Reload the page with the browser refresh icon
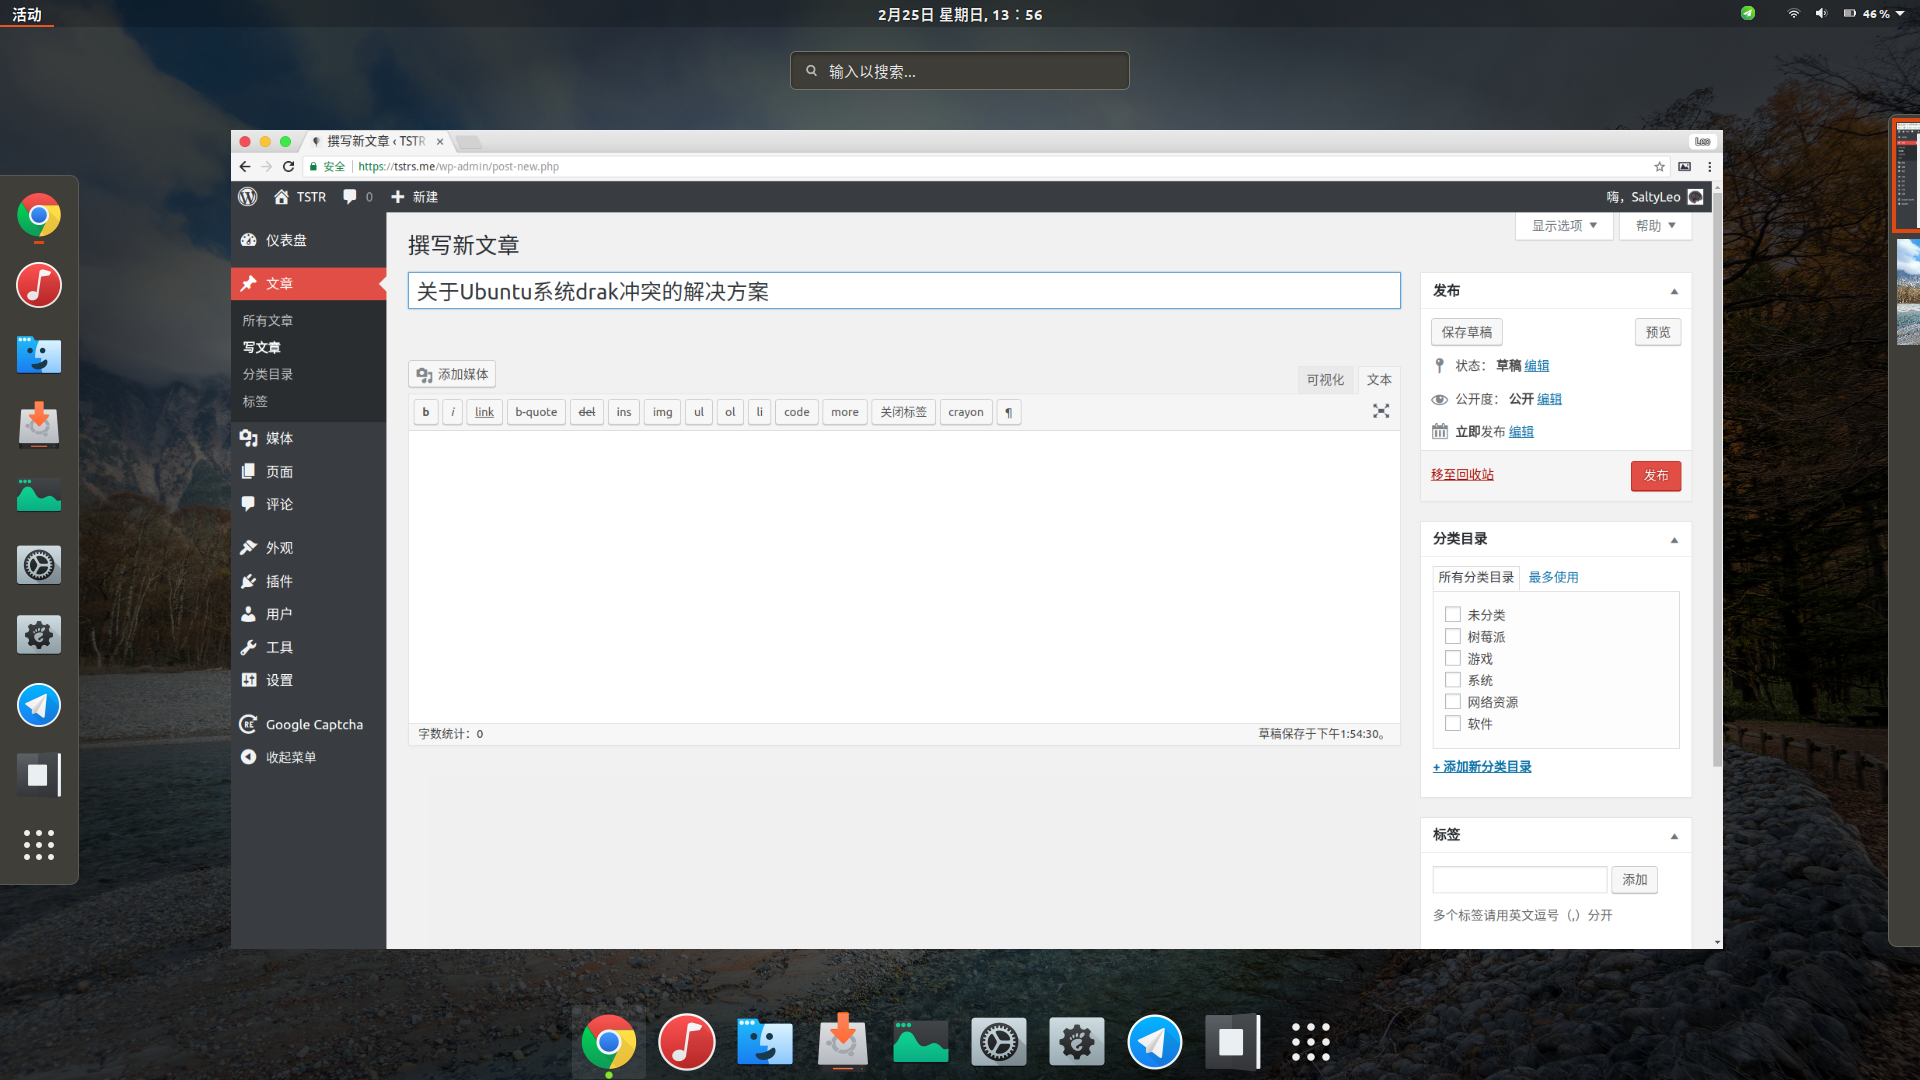 pyautogui.click(x=288, y=167)
